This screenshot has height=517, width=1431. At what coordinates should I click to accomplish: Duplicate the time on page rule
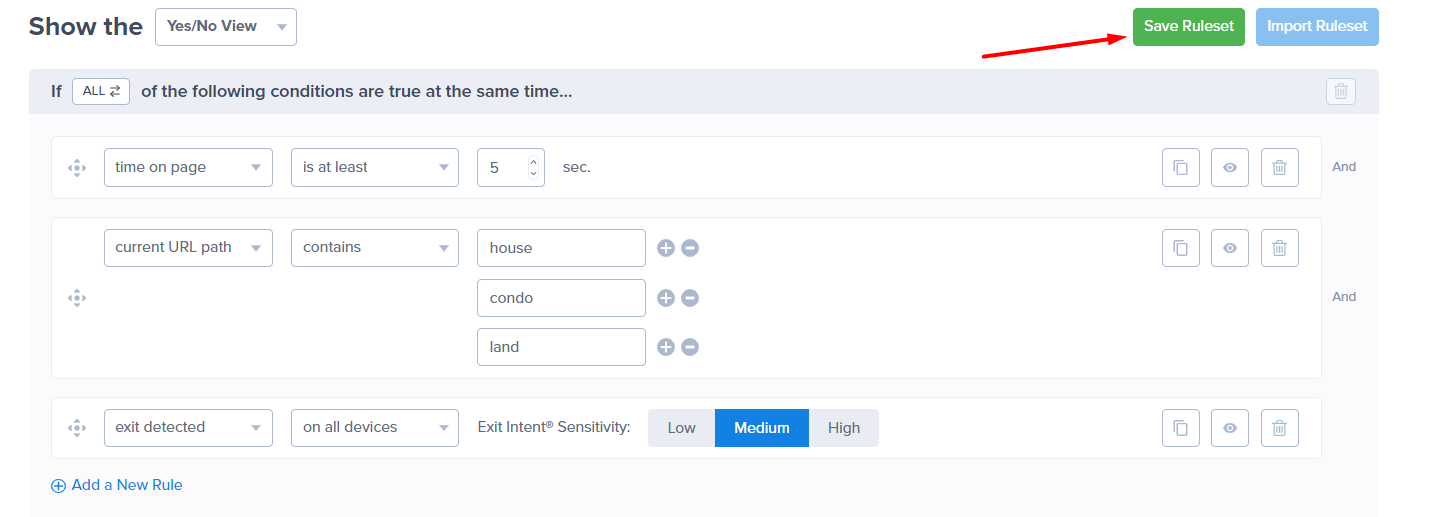[1180, 168]
